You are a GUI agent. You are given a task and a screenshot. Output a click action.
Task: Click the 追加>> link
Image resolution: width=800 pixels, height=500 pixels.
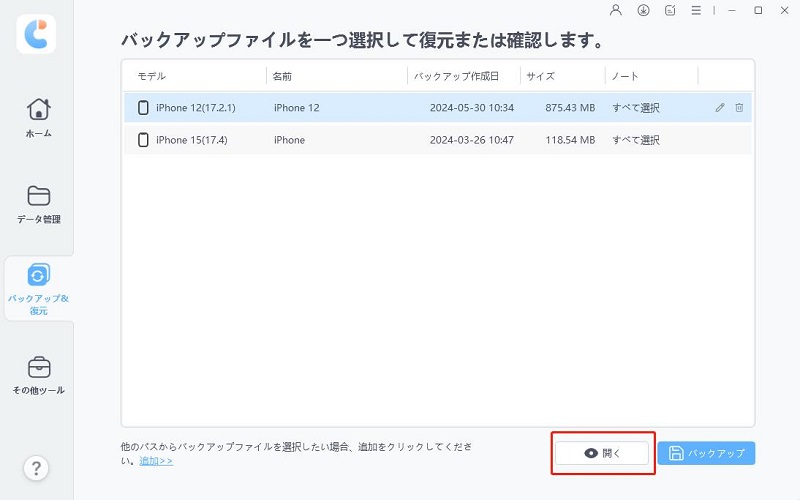(x=156, y=461)
